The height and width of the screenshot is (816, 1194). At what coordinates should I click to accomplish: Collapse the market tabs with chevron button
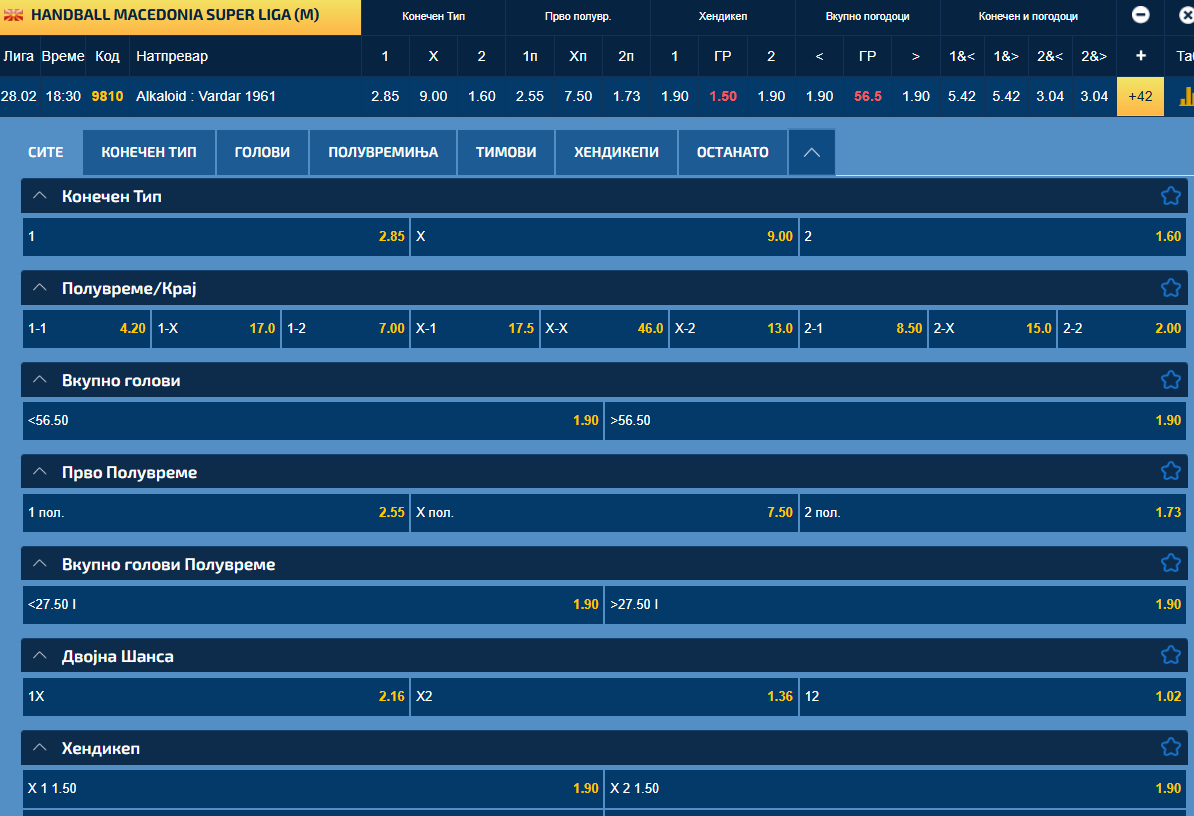811,153
